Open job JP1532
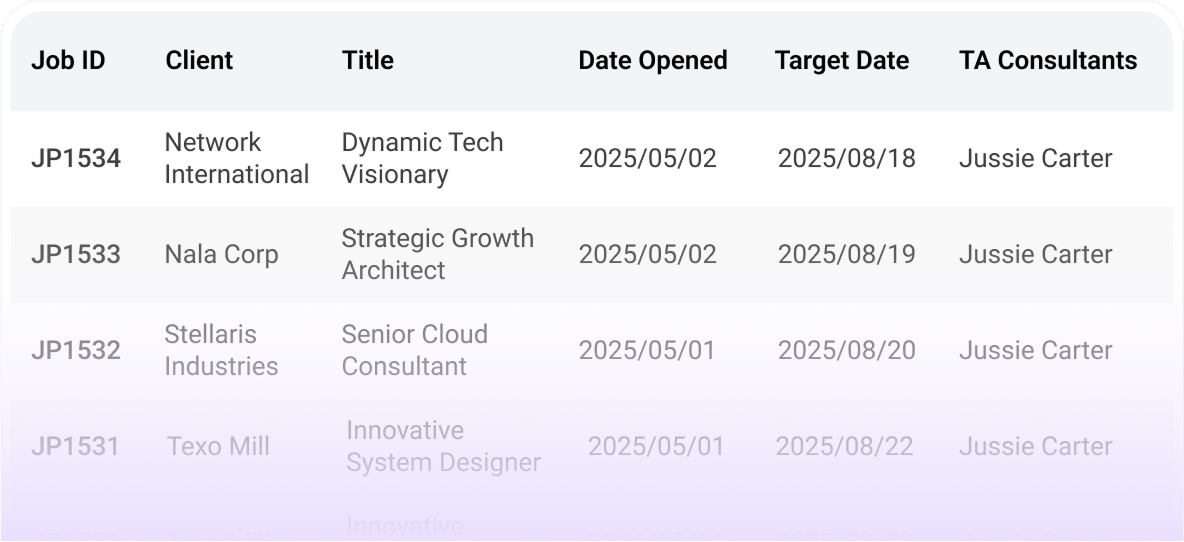Image resolution: width=1184 pixels, height=542 pixels. tap(76, 350)
